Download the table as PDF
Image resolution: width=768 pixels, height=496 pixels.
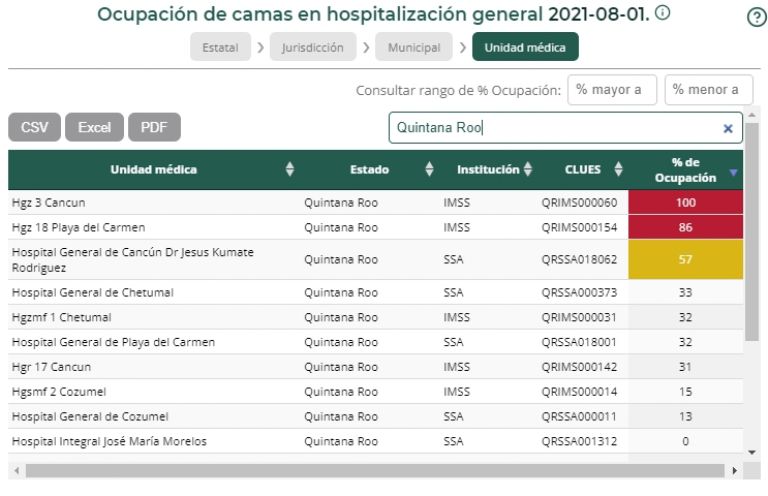pos(154,127)
